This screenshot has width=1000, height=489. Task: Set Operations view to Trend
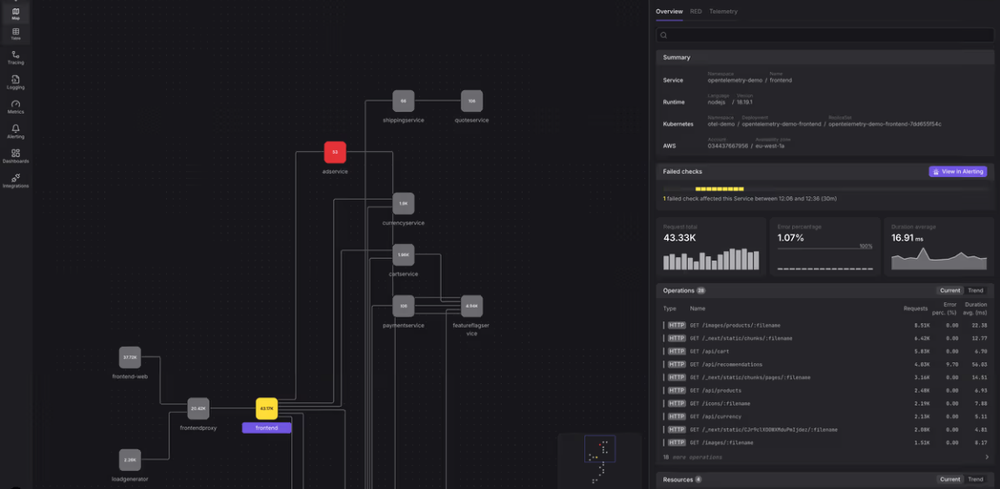975,291
